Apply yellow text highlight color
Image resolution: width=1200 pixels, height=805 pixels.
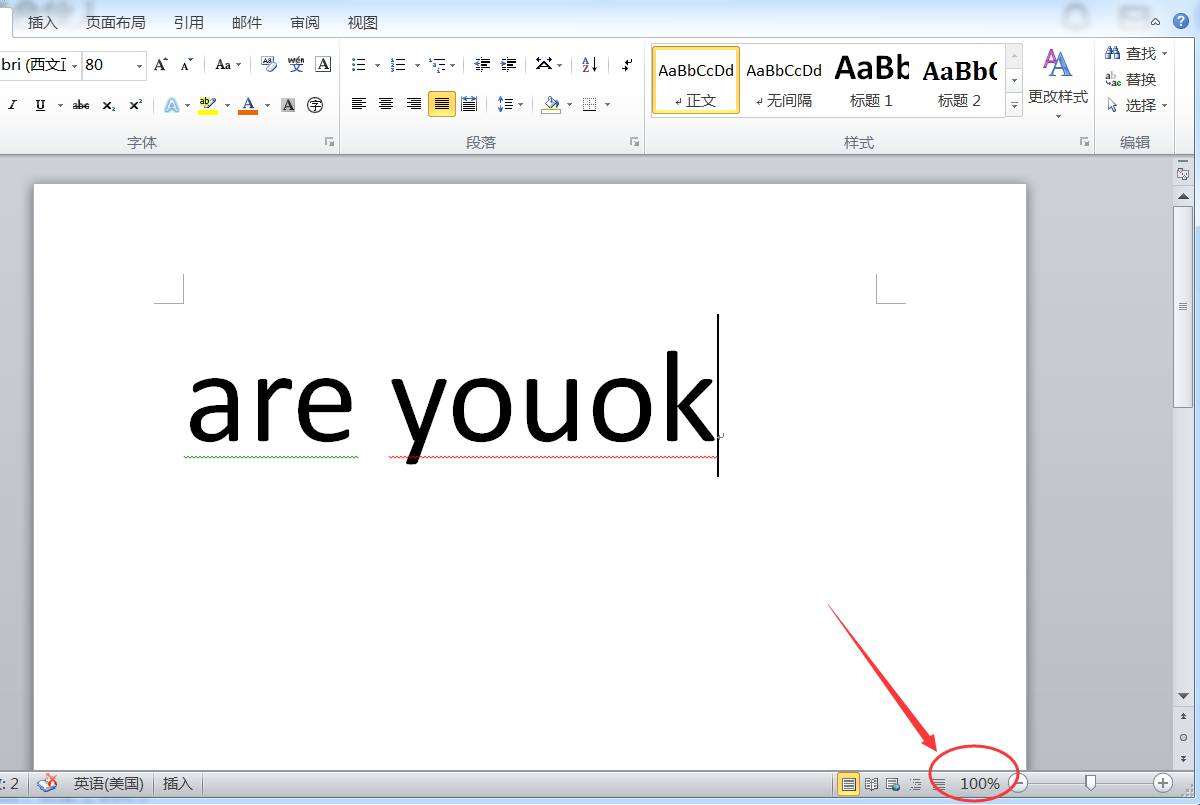pyautogui.click(x=208, y=105)
